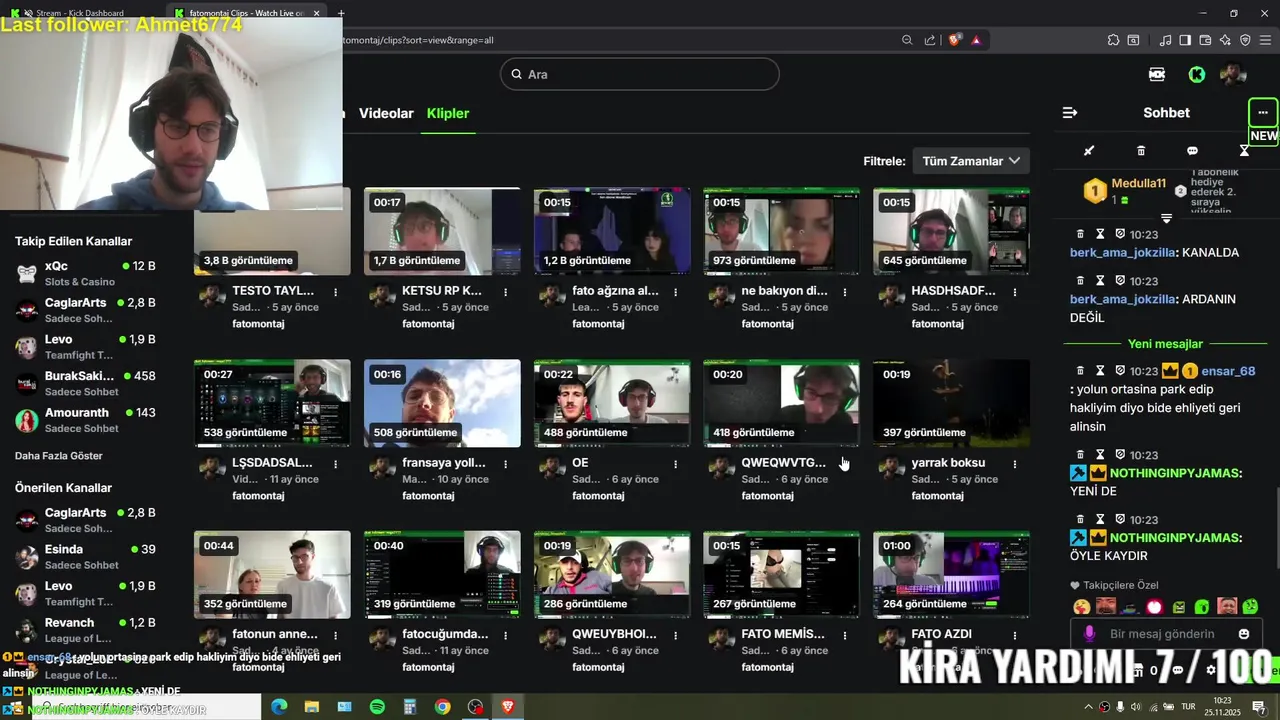The width and height of the screenshot is (1280, 720).
Task: Play the LŞSDADSAL... clip thumbnail
Action: pyautogui.click(x=272, y=403)
